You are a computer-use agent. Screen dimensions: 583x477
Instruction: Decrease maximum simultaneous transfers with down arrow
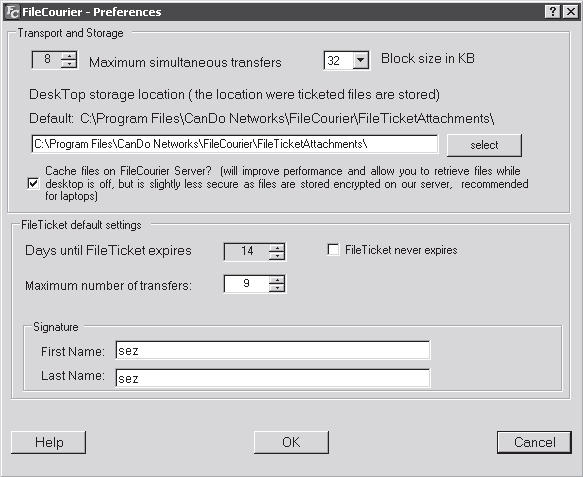tap(69, 64)
